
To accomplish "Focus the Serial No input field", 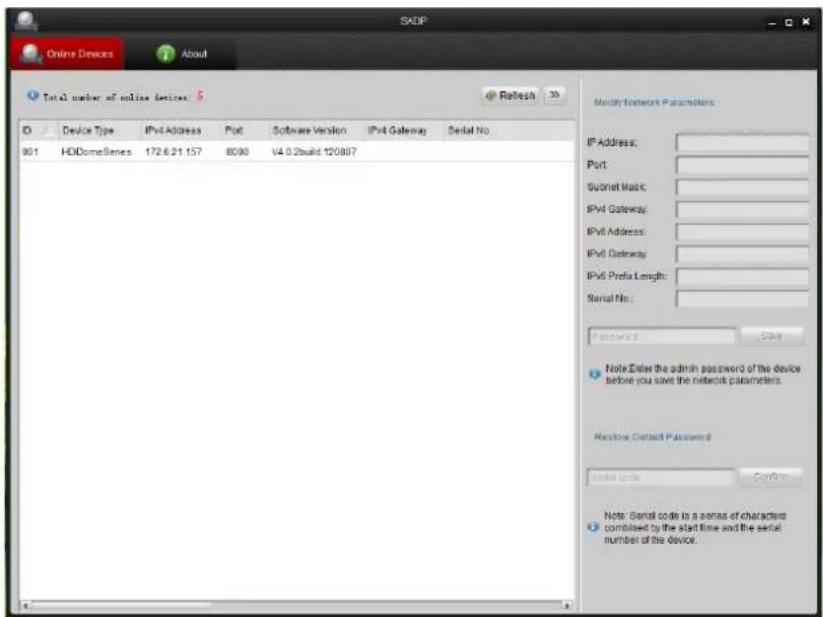I will coord(742,299).
